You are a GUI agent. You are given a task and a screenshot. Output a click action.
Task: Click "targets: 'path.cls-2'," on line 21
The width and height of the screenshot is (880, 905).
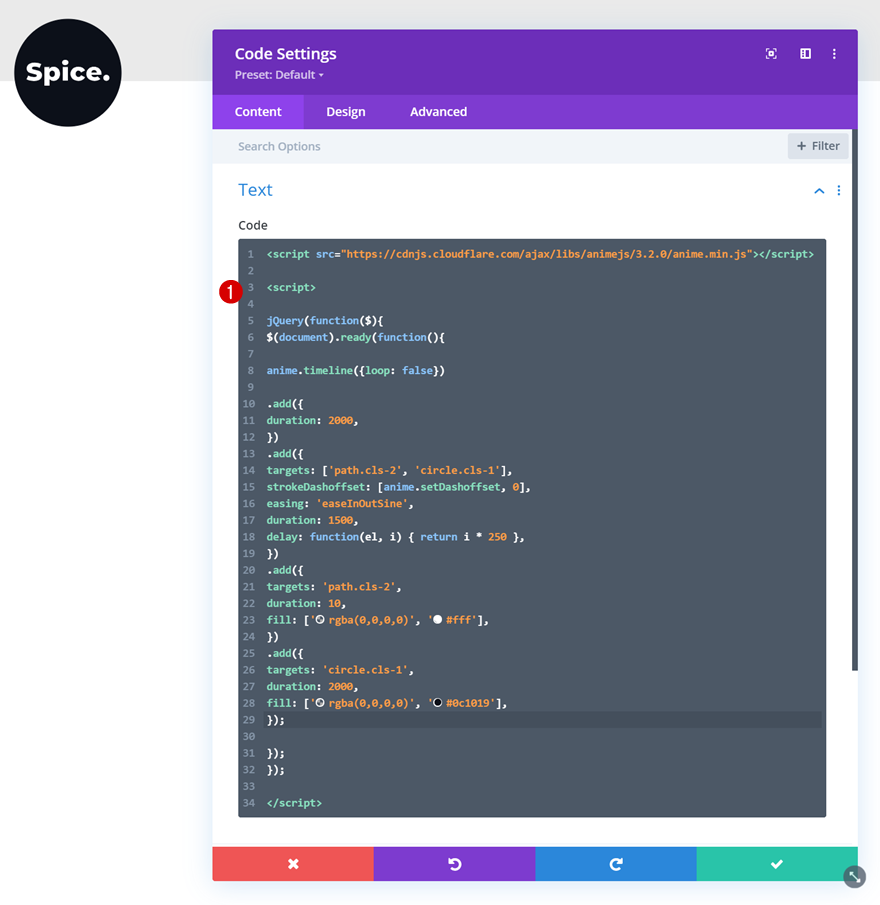(x=334, y=586)
